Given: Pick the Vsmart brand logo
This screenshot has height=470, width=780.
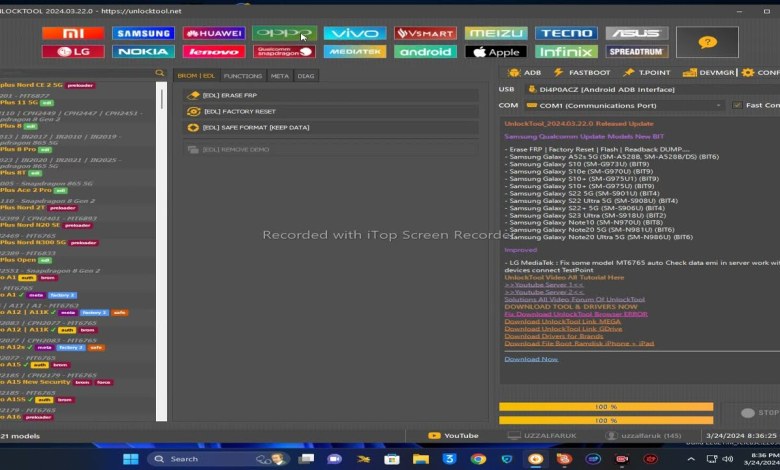Looking at the screenshot, I should (425, 33).
